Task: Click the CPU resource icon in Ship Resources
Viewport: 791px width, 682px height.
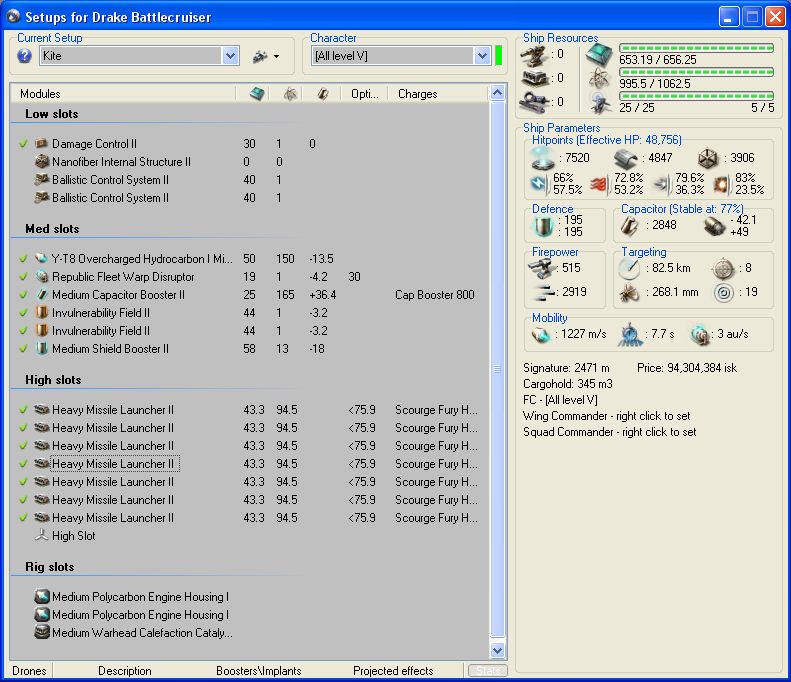Action: (599, 54)
